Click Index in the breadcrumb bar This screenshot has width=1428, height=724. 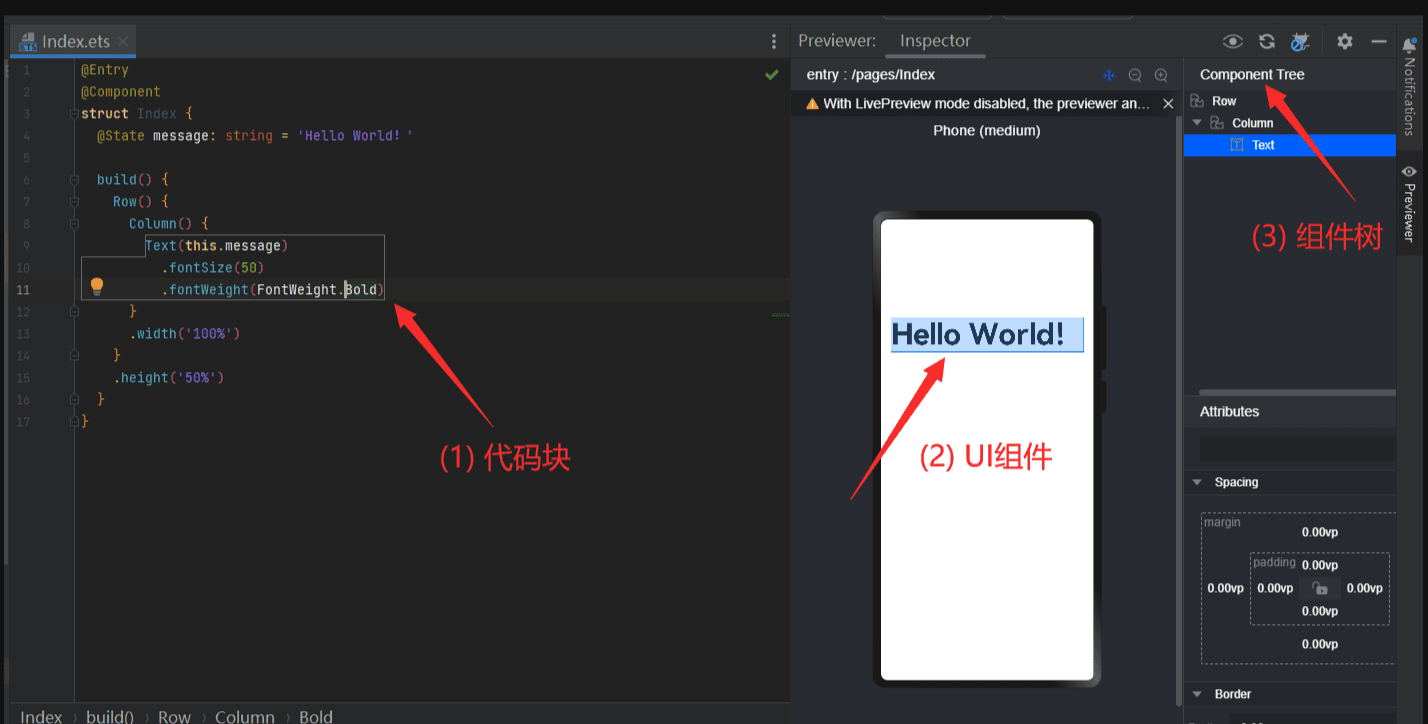coord(41,716)
